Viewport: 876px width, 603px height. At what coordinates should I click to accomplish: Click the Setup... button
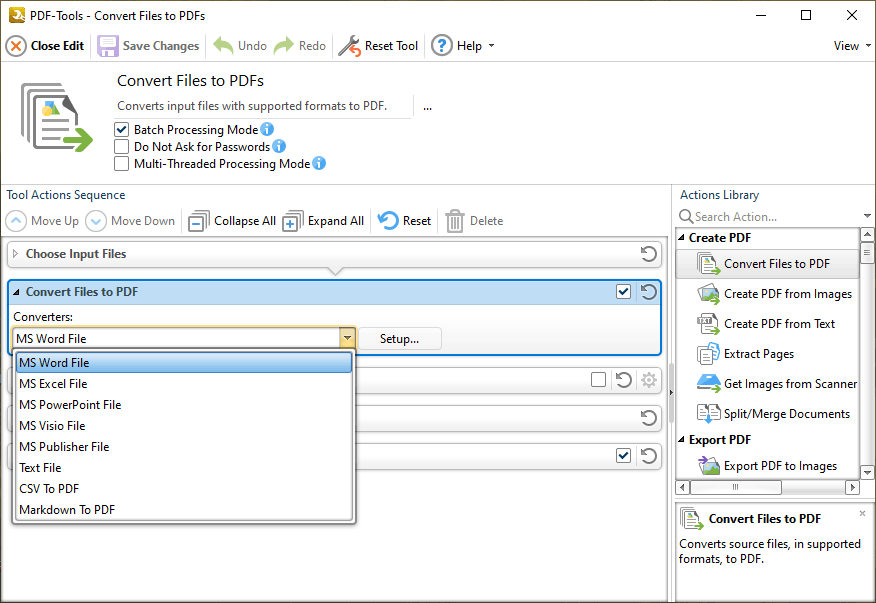click(399, 339)
